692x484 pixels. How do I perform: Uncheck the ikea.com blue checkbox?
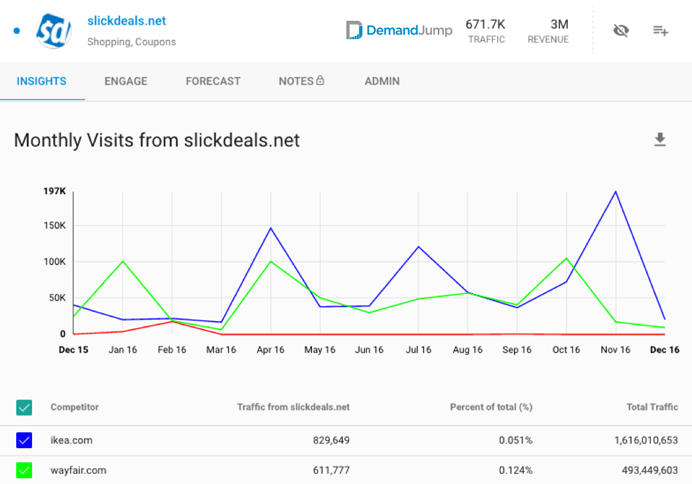24,440
